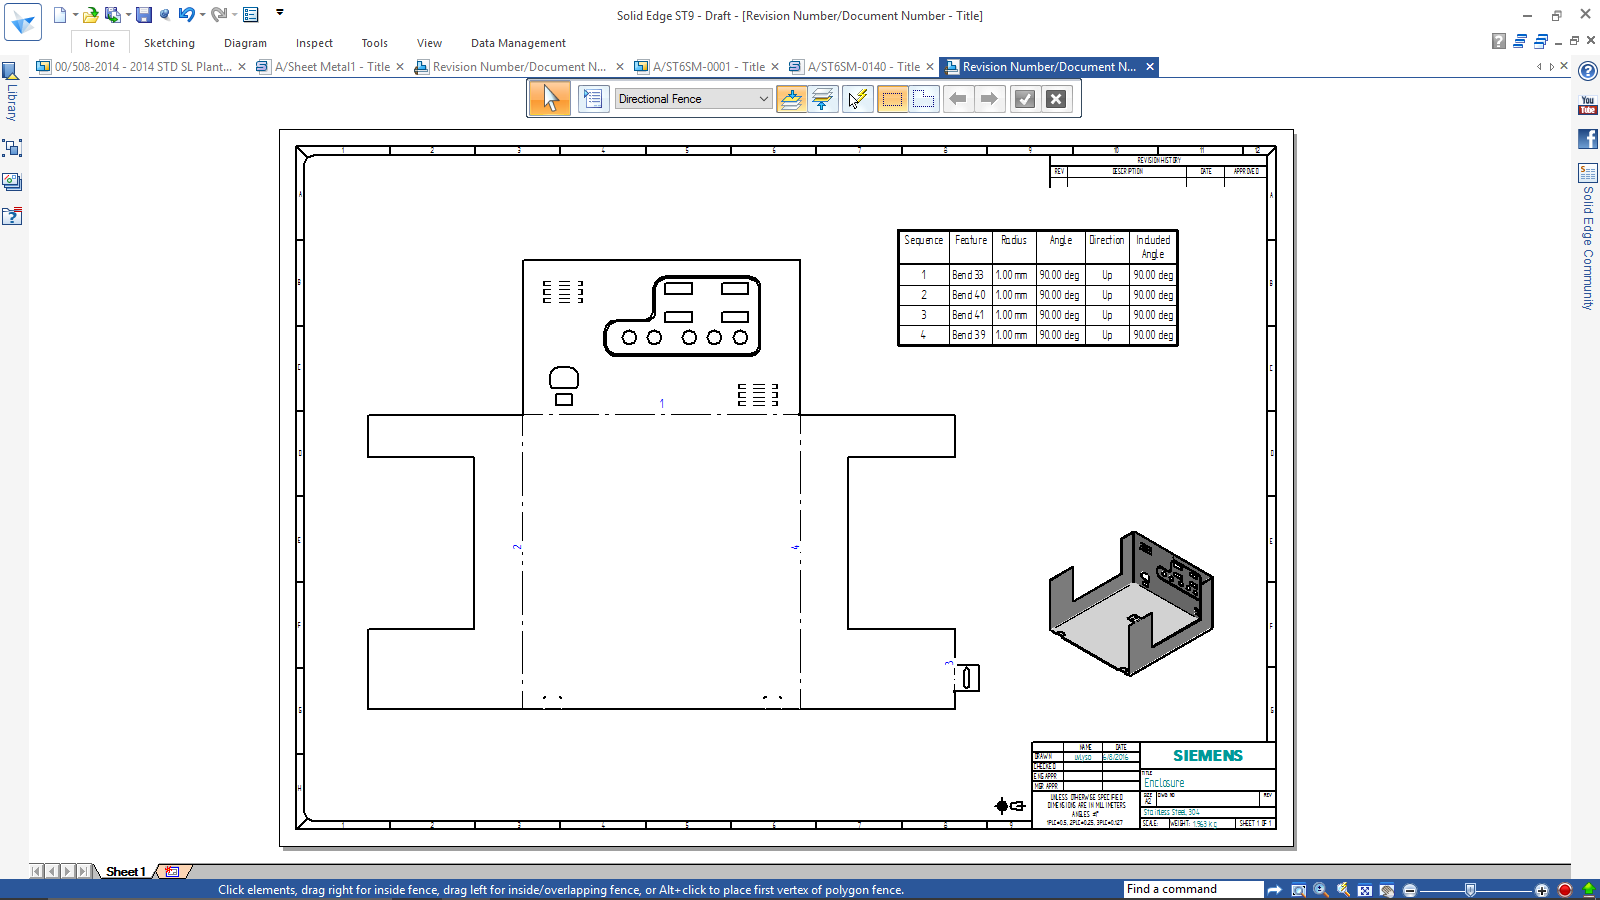Click the Fit view icon in status bar
The height and width of the screenshot is (900, 1600).
point(1364,889)
